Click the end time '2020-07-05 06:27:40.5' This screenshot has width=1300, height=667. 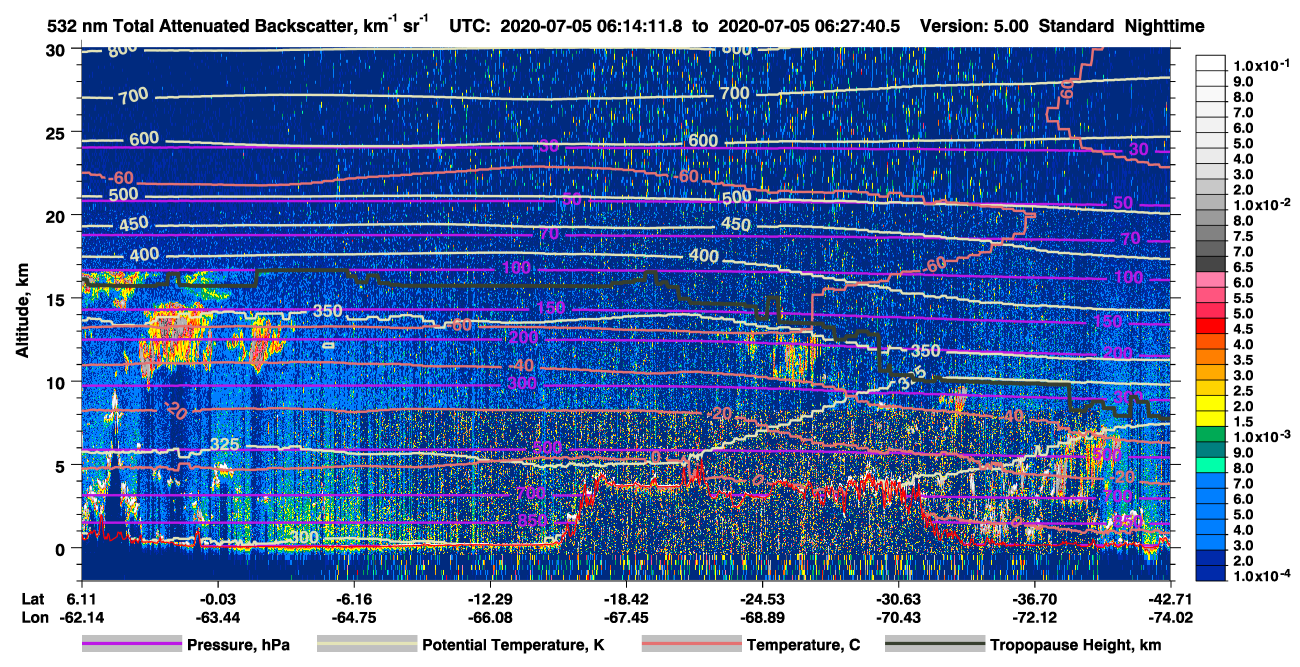click(811, 26)
